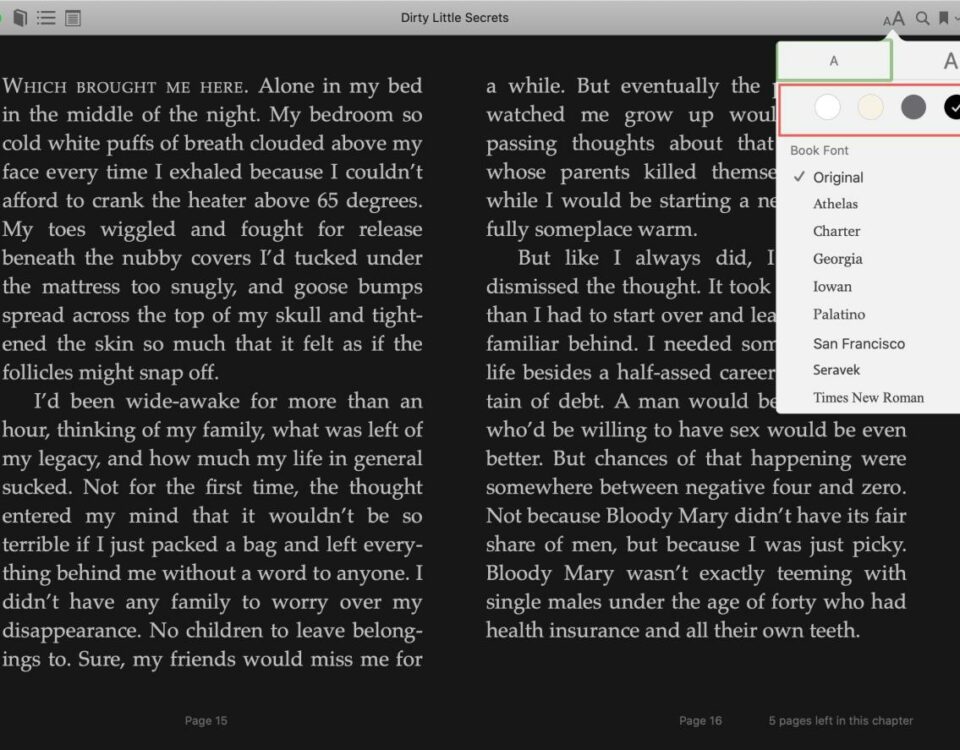Select the gray page theme
960x750 pixels.
[x=913, y=107]
